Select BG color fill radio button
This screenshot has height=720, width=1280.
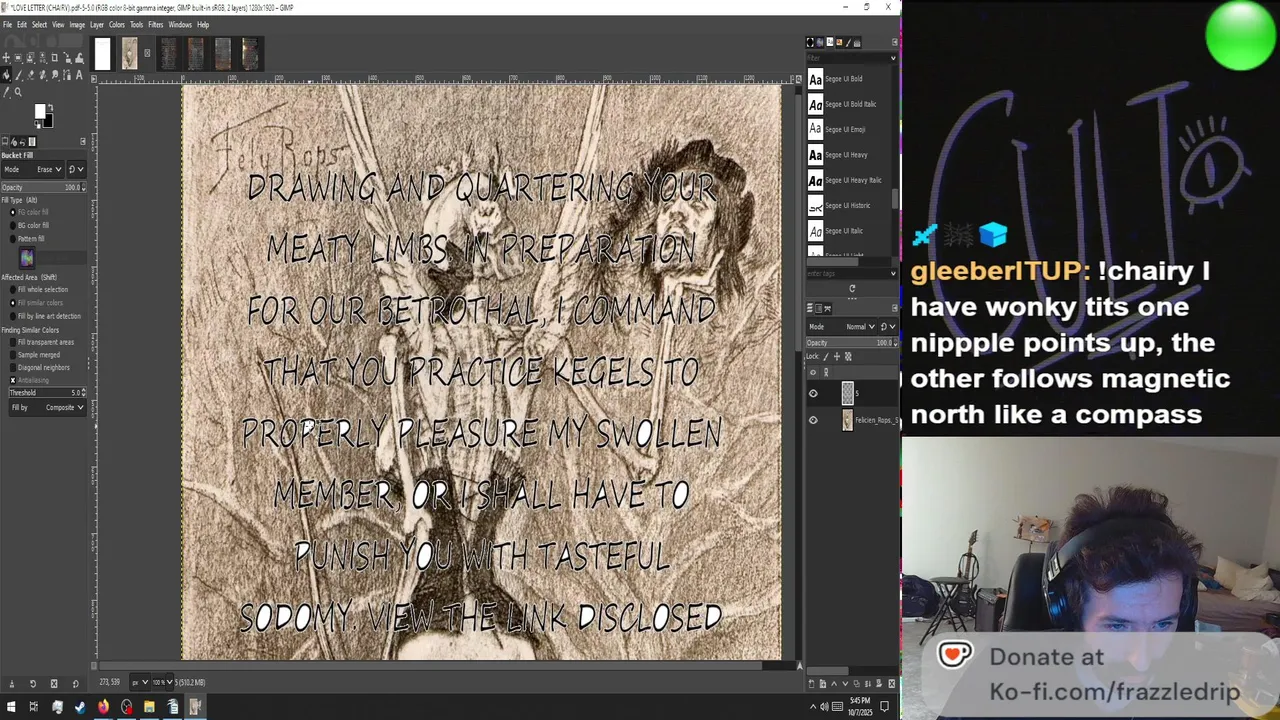click(13, 225)
